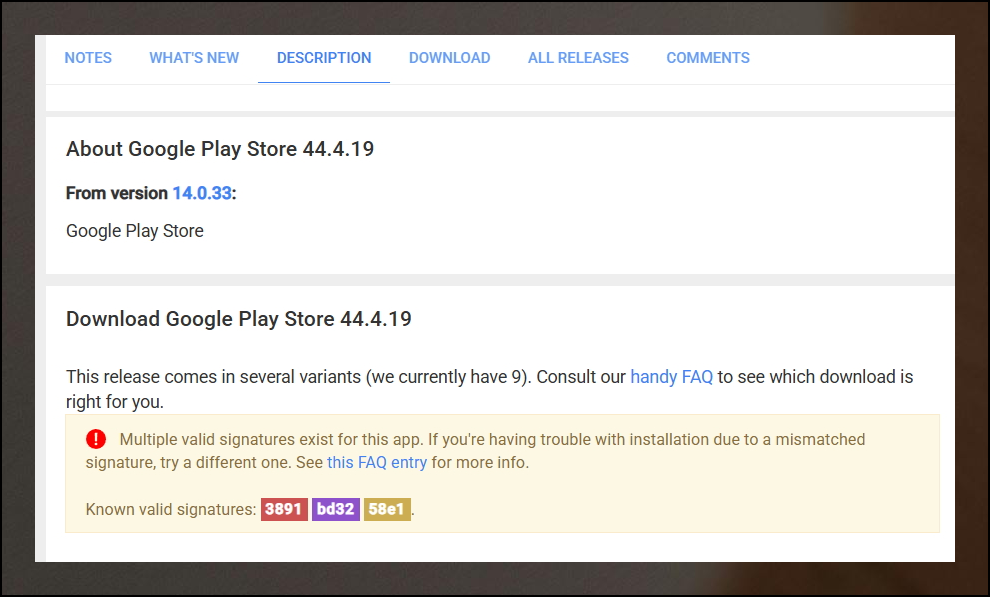The height and width of the screenshot is (597, 990).
Task: Click the purple bd32 signature badge
Action: click(x=336, y=509)
